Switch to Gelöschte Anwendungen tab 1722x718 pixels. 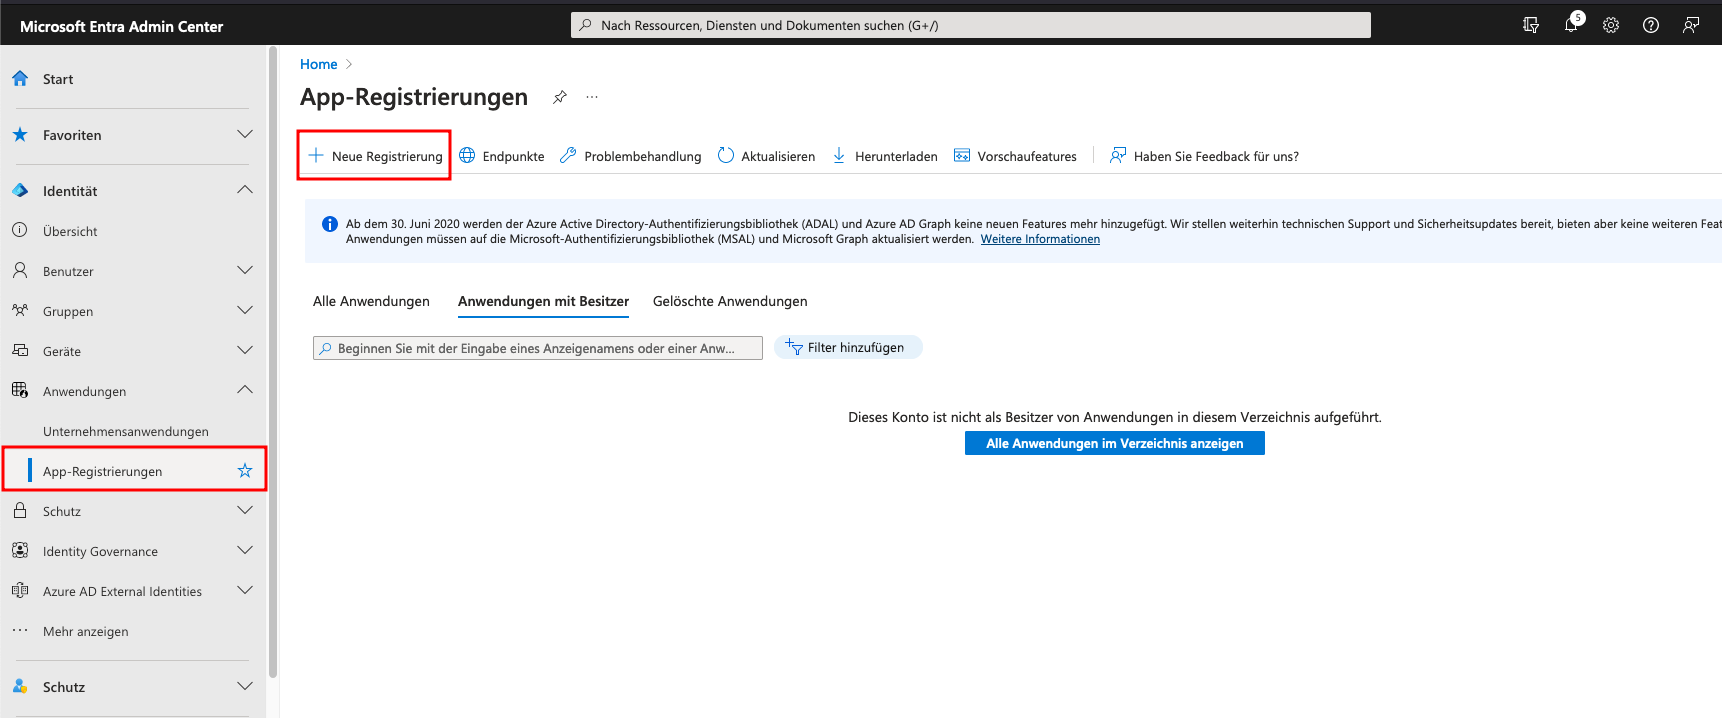tap(730, 301)
